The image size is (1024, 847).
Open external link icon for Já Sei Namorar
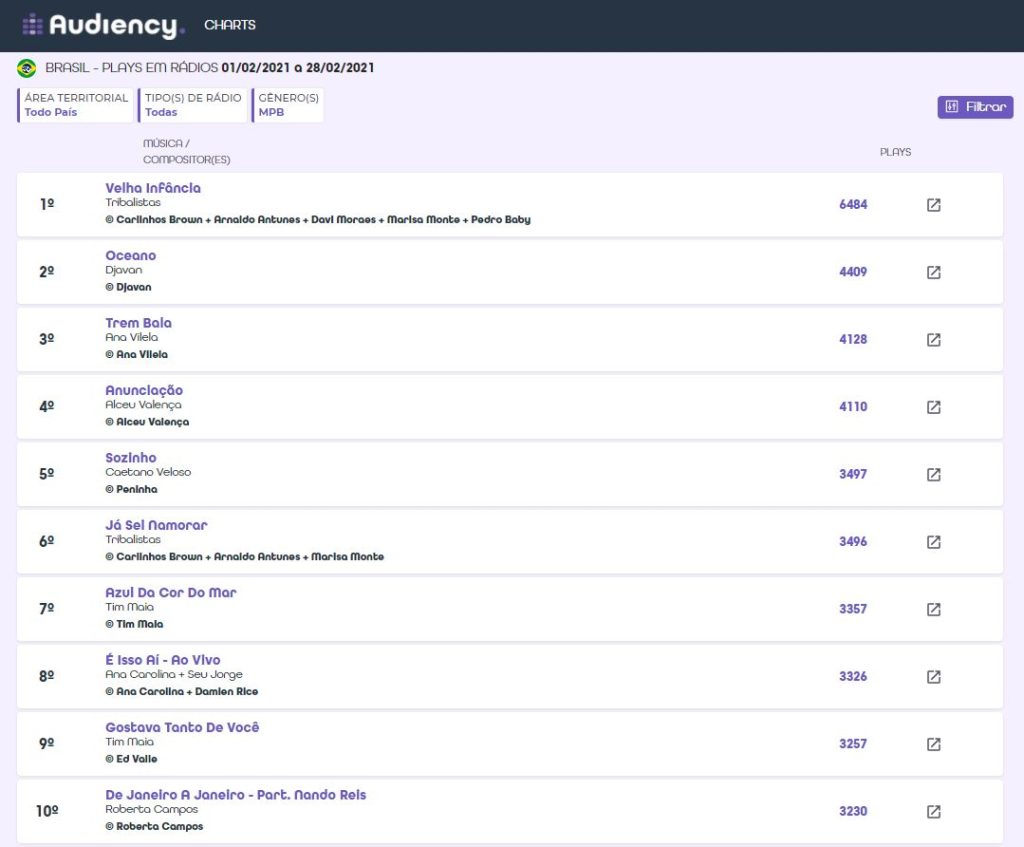933,542
